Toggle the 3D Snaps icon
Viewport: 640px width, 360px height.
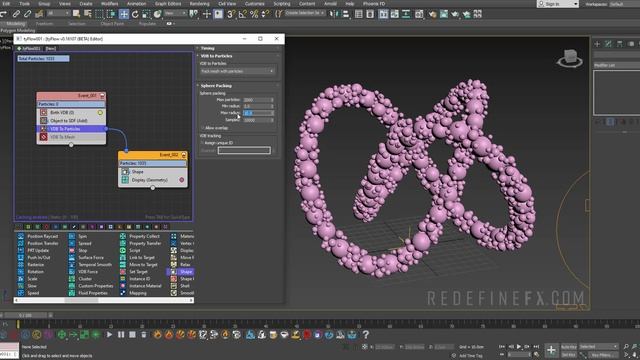tap(231, 14)
